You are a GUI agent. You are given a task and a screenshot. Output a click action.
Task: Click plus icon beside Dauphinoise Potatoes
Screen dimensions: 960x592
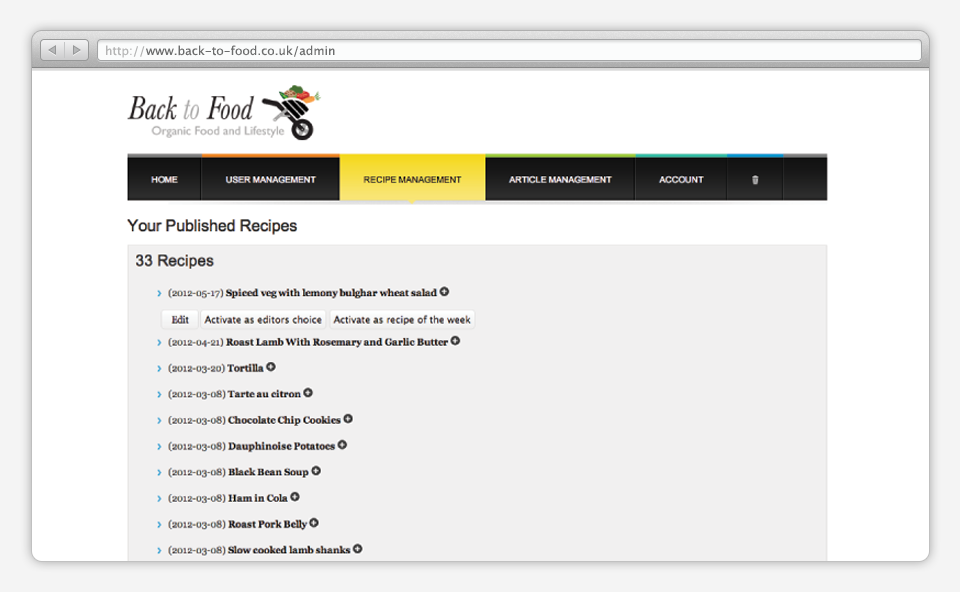[x=342, y=445]
